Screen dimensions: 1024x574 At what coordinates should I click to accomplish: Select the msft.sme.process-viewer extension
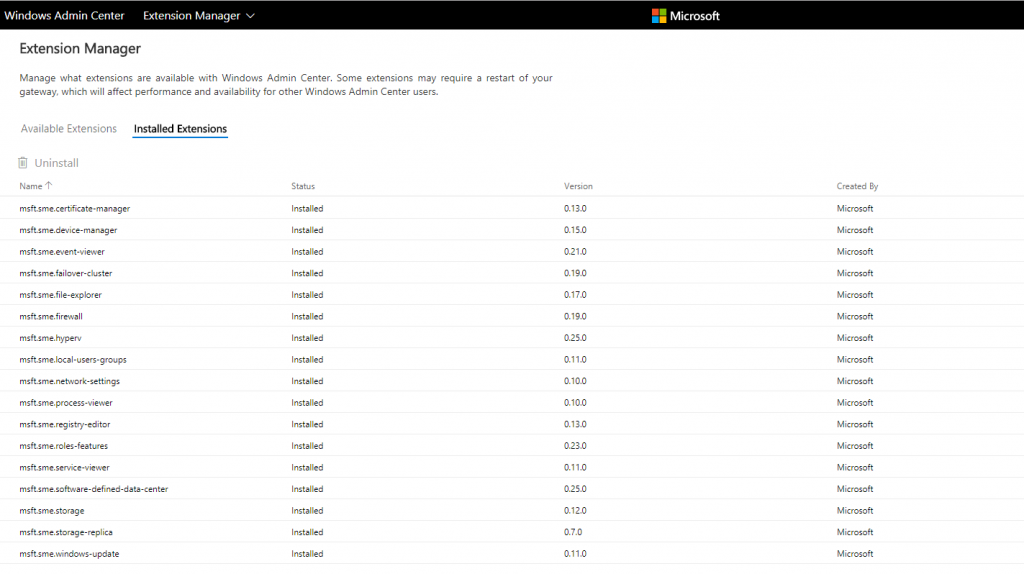(66, 402)
